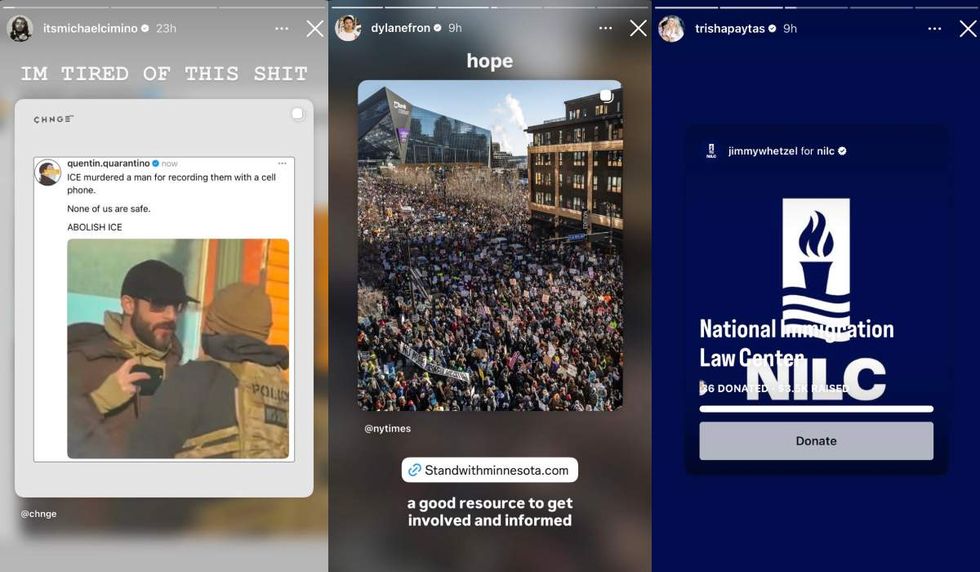Click the NILC fundraiser progress bar
Screen dimensions: 980x572
coord(816,409)
